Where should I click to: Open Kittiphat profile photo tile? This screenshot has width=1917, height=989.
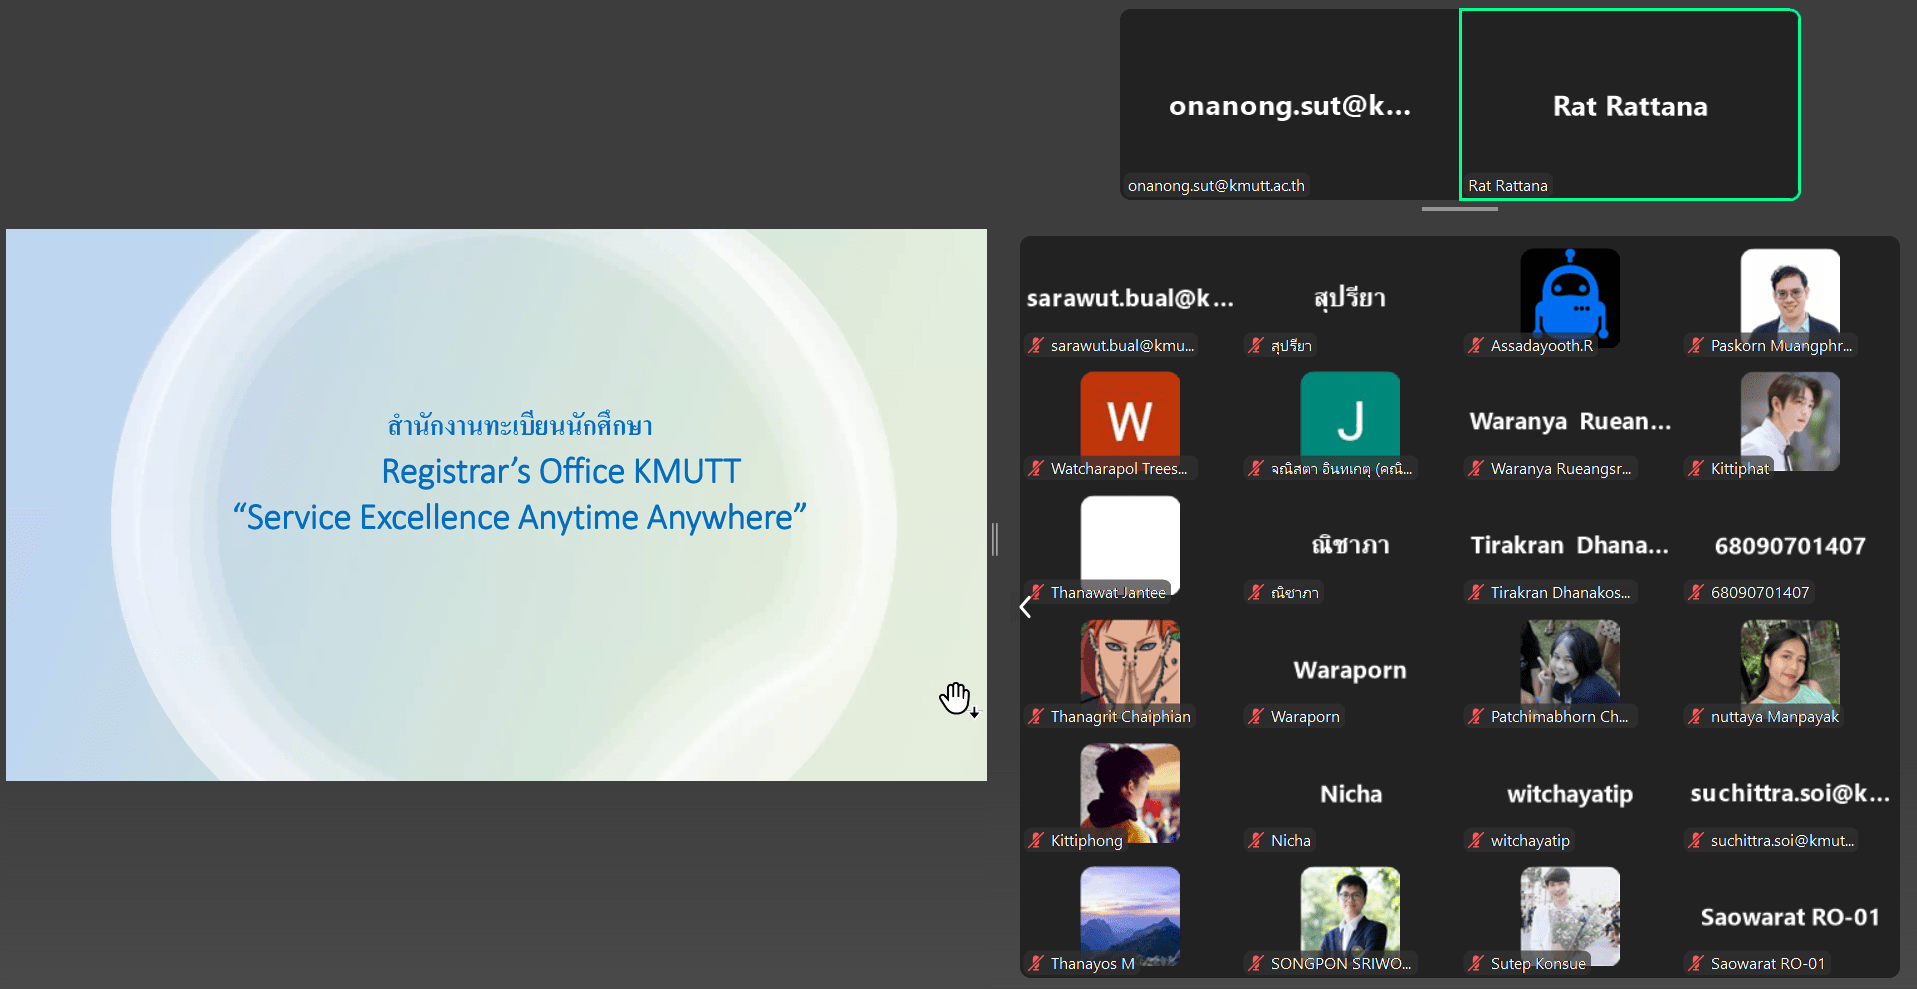(x=1790, y=421)
